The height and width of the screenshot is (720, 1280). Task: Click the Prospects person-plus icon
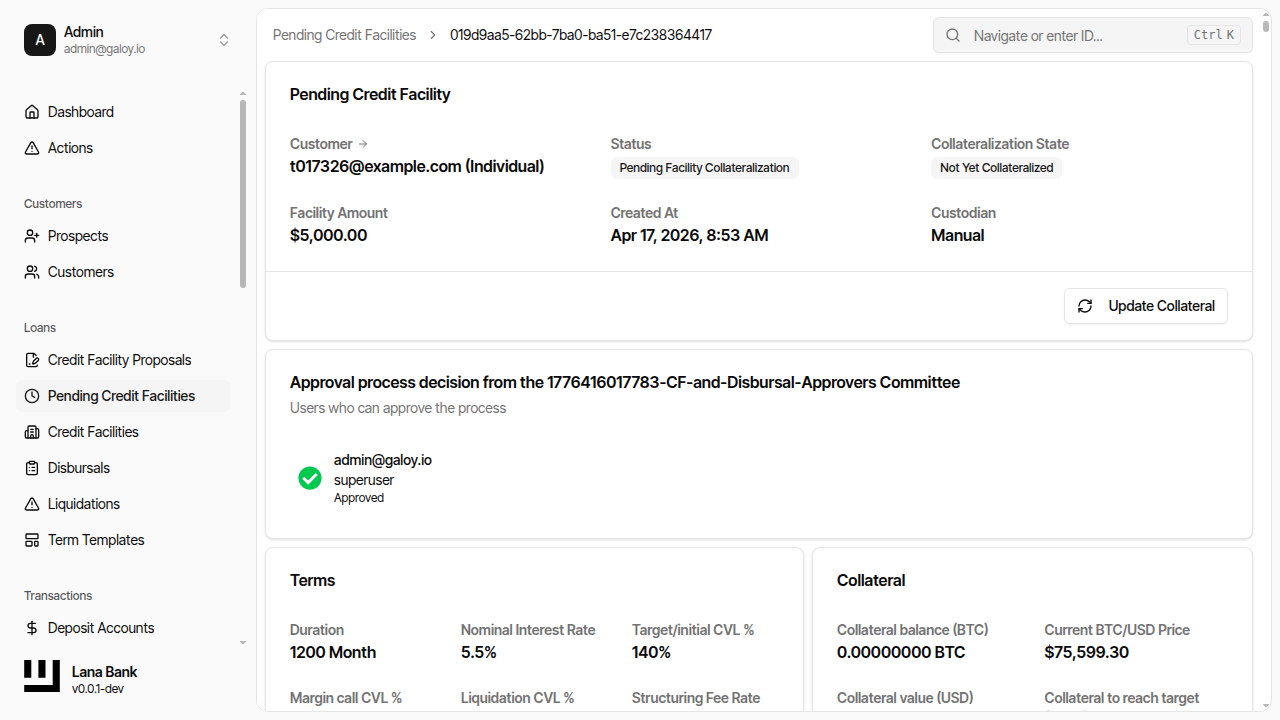coord(32,236)
